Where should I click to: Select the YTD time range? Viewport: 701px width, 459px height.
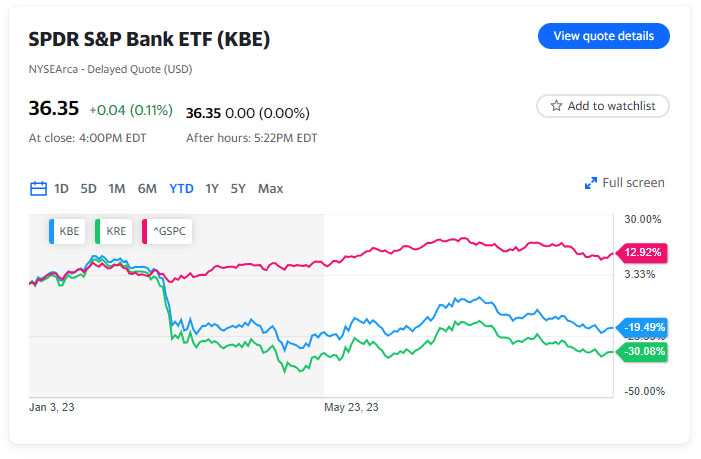pos(181,188)
